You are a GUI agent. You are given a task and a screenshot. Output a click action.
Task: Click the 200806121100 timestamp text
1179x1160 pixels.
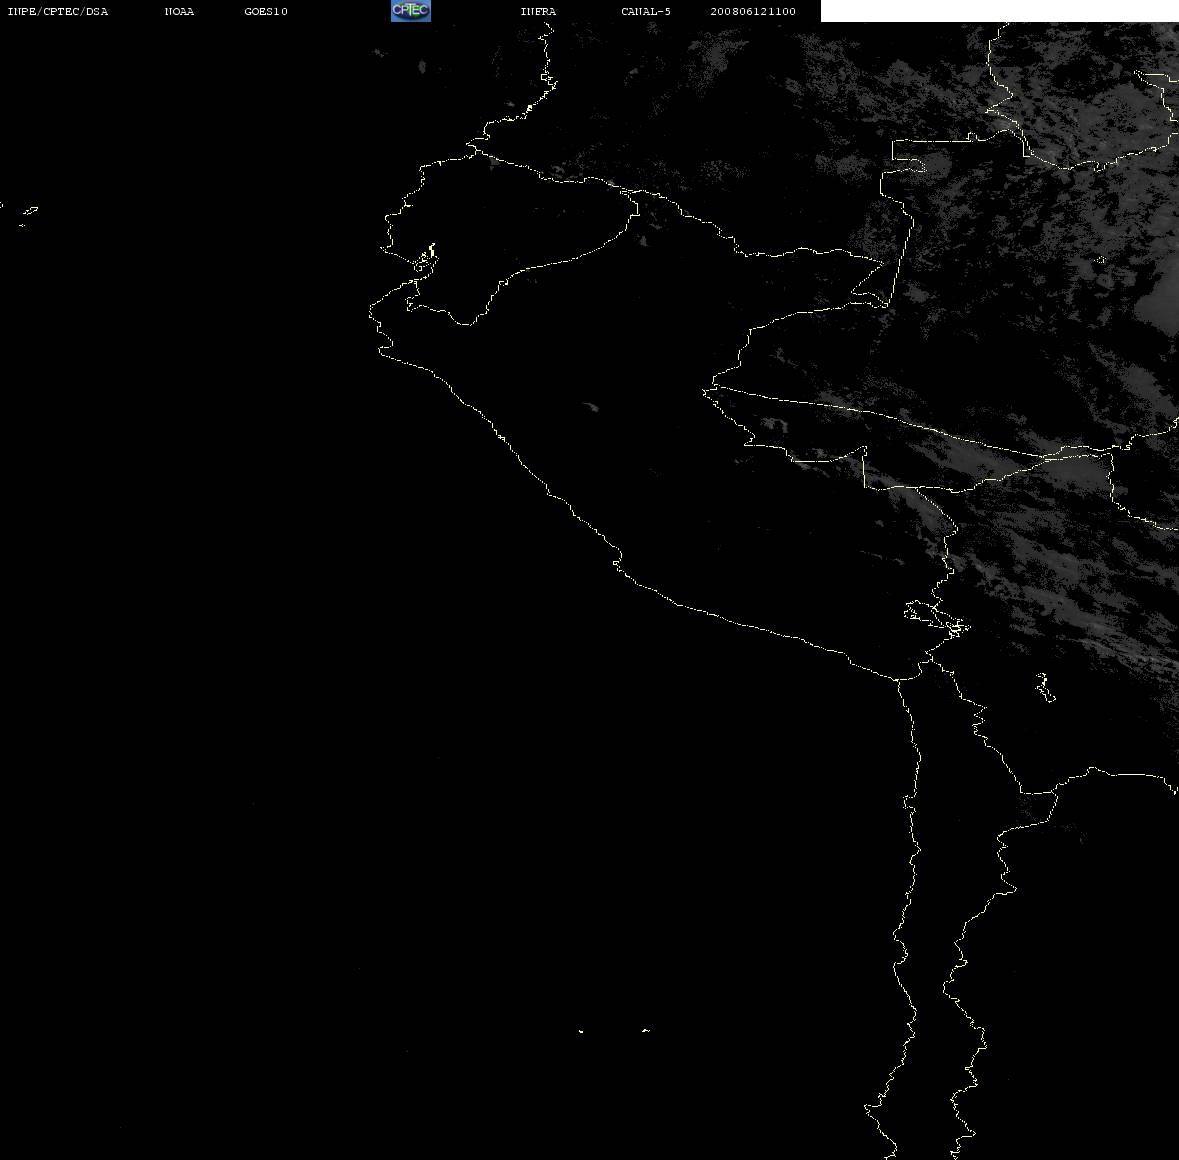coord(753,11)
